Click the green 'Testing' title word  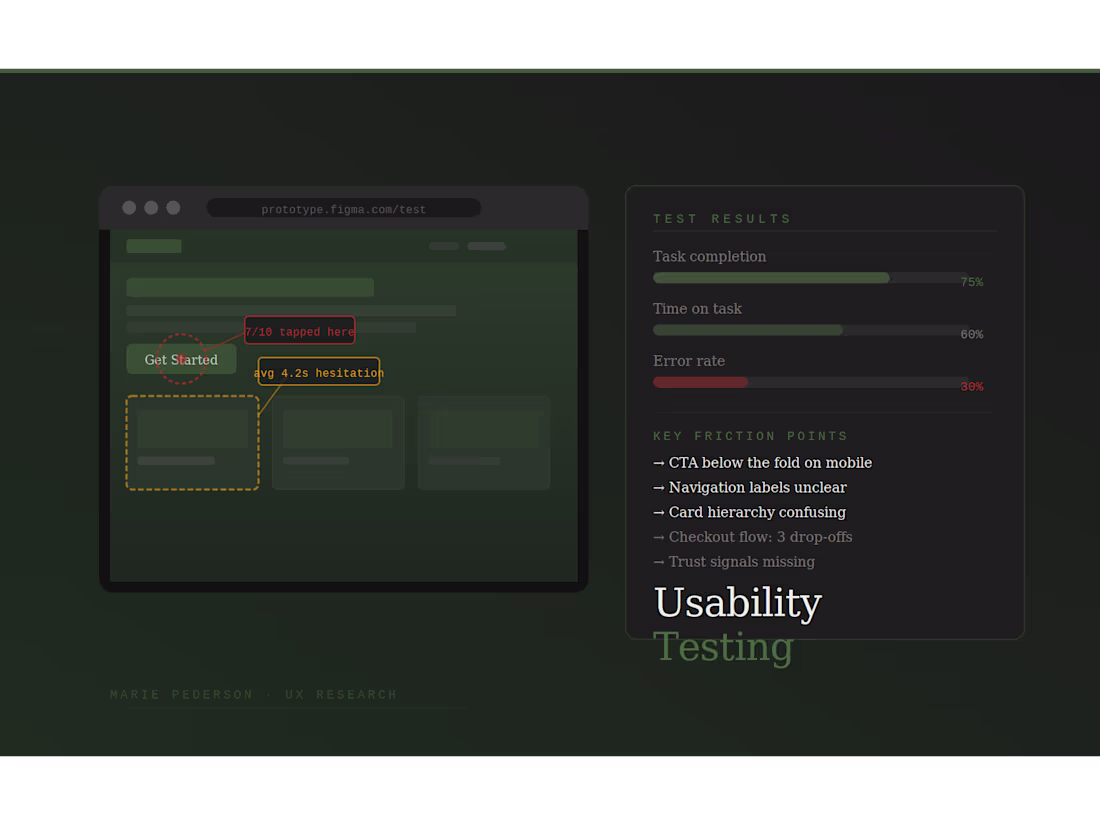(x=723, y=647)
